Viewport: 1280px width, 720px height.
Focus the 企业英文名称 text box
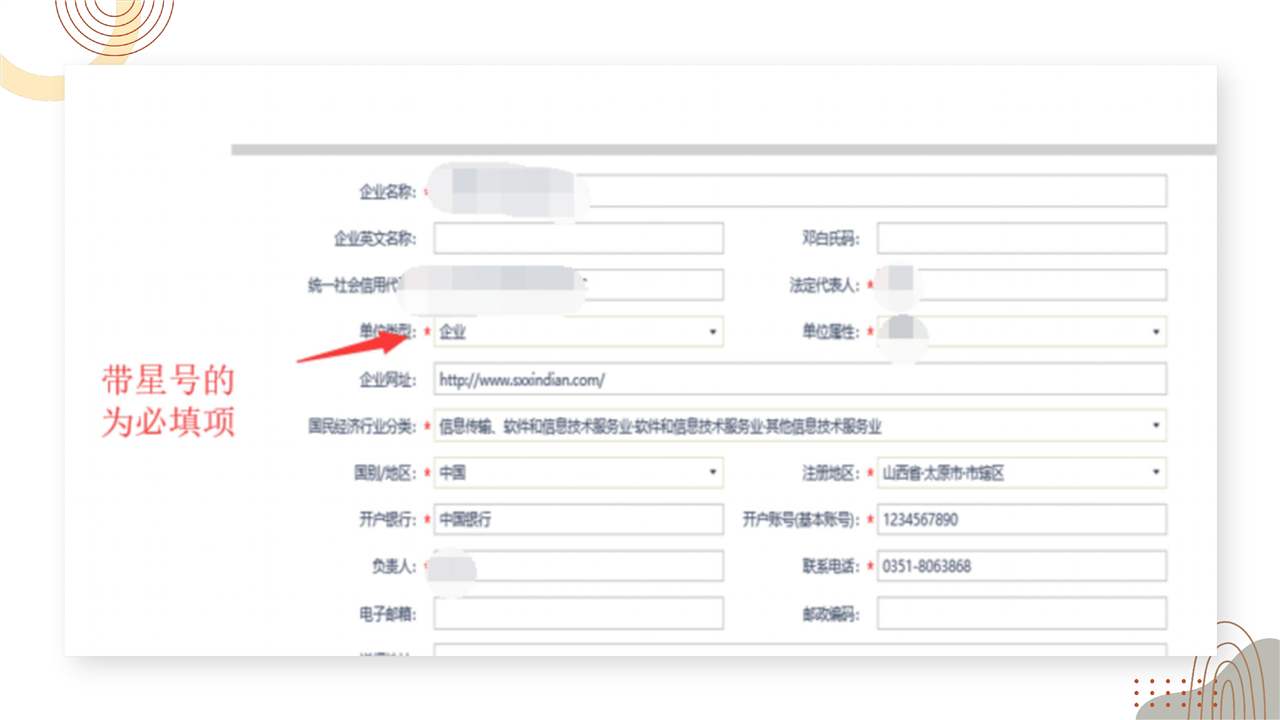578,238
